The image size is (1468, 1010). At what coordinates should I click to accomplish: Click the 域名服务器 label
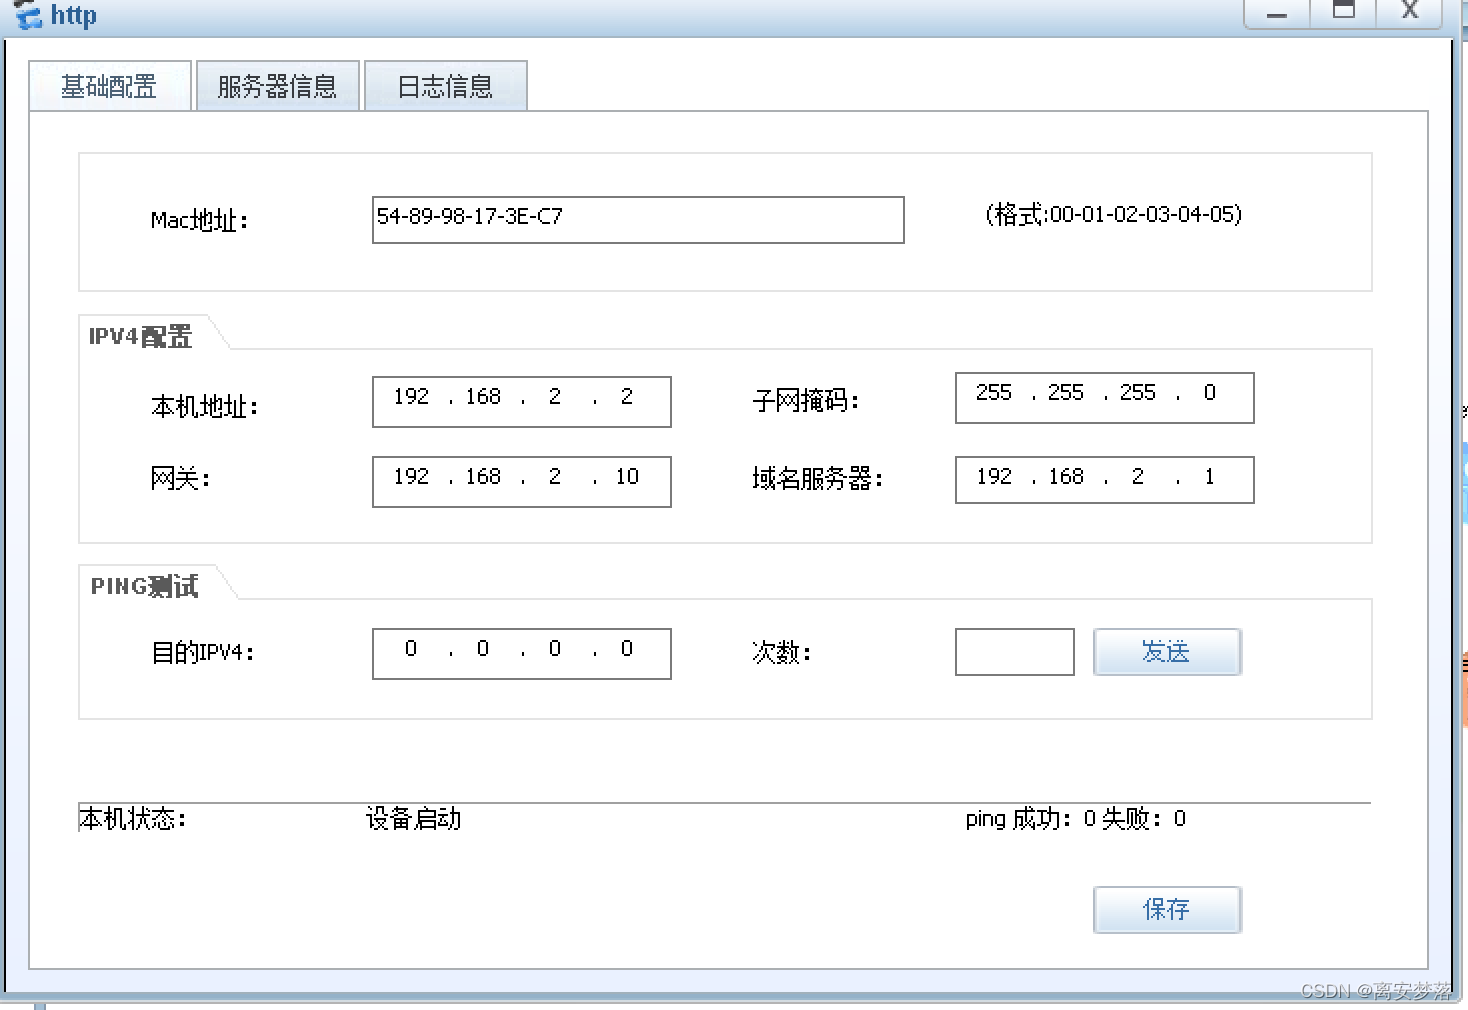pos(818,479)
